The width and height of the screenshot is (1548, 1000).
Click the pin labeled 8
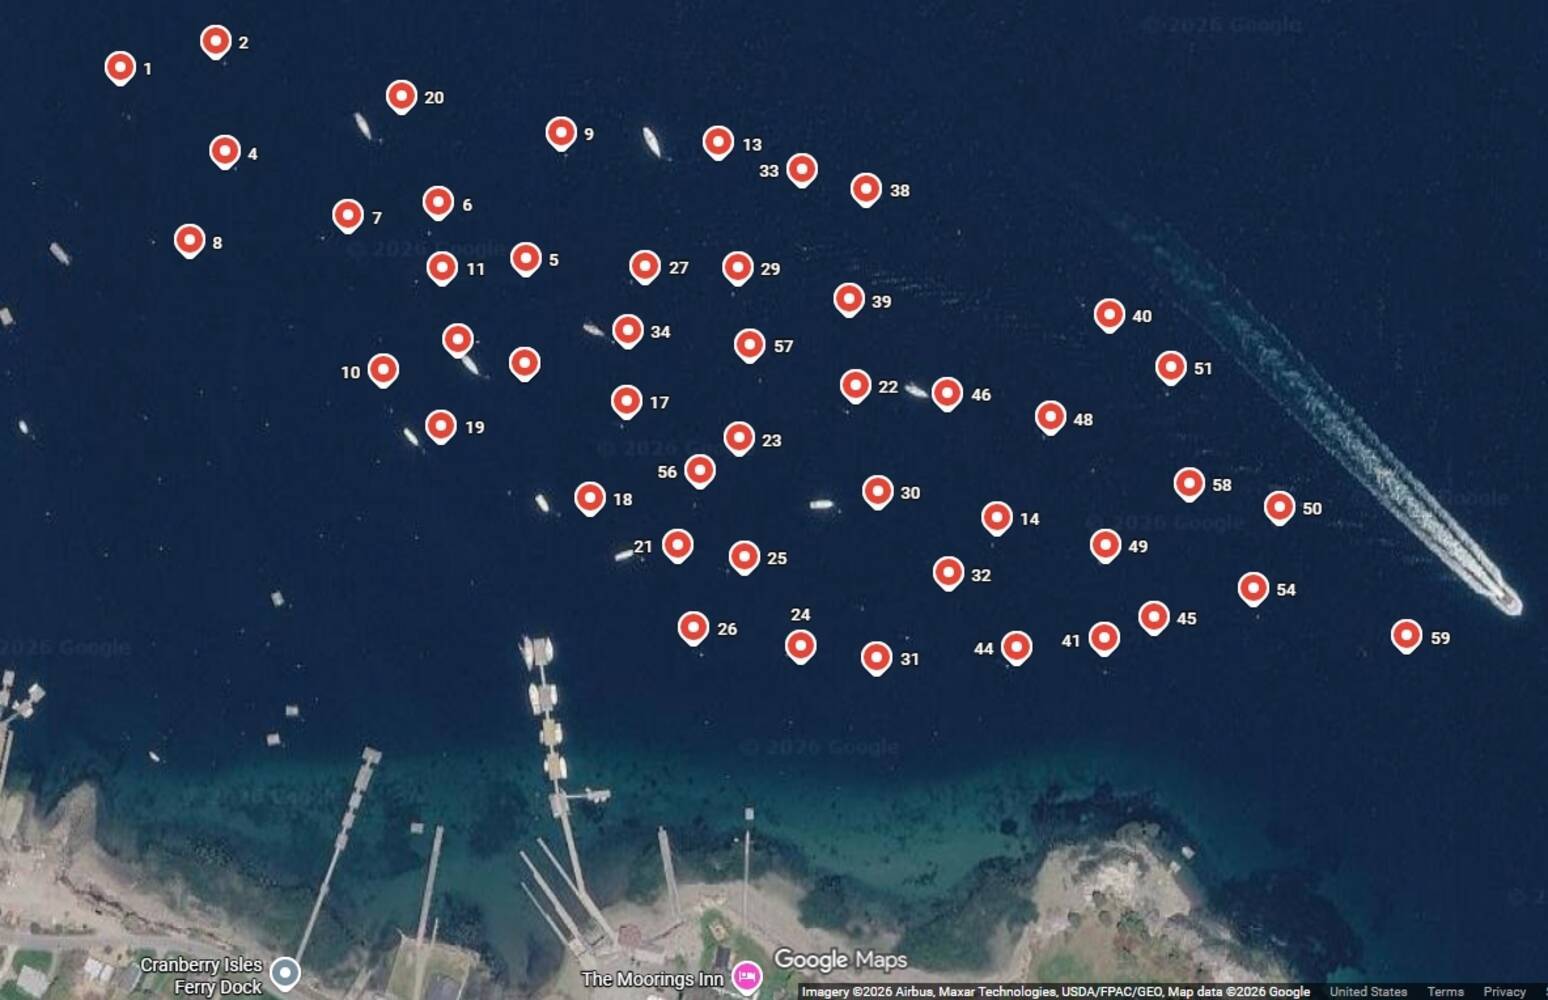(189, 241)
